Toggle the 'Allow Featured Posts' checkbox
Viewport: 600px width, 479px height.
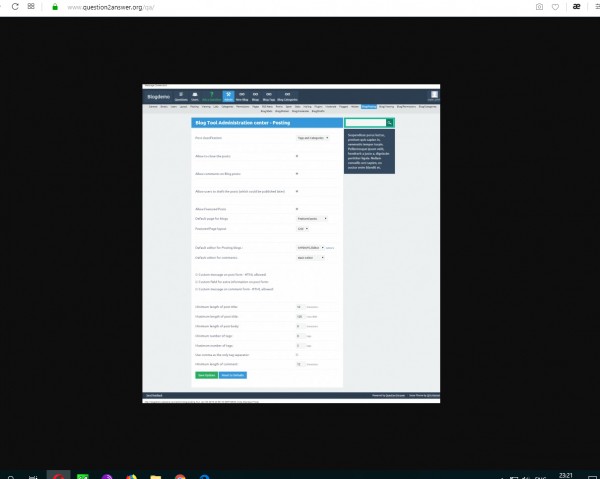click(298, 208)
